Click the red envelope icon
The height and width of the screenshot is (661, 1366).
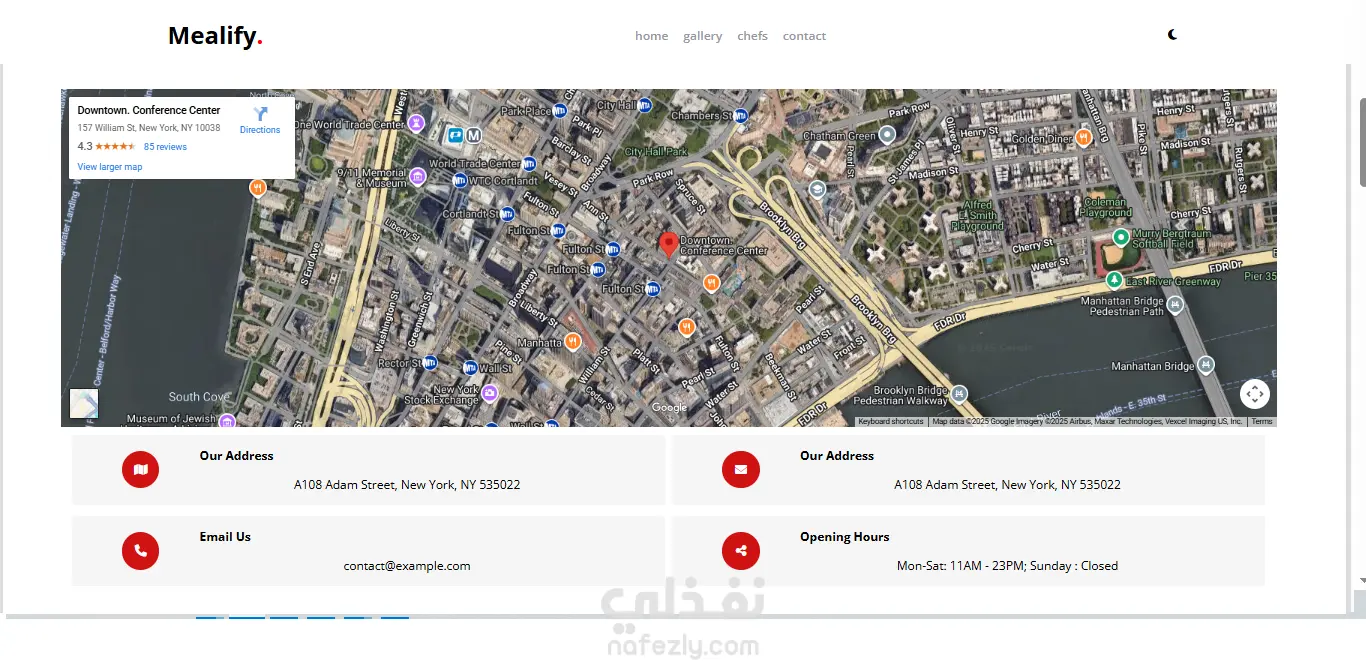coord(741,469)
